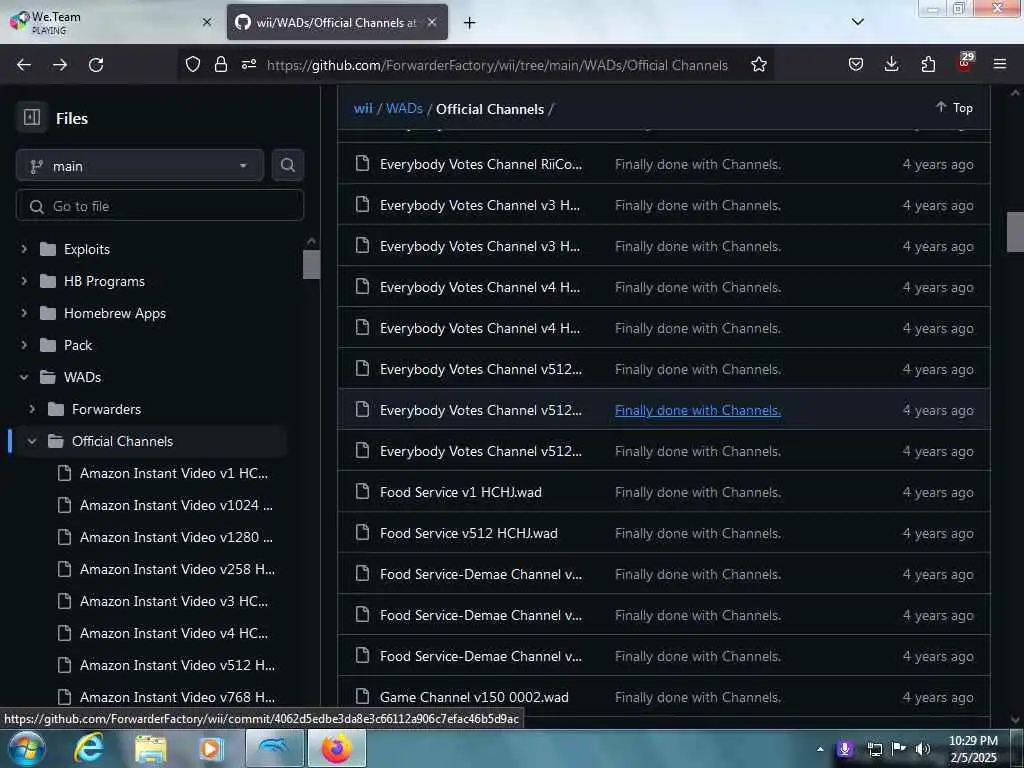The image size is (1024, 768).
Task: Open the Firefox downloads panel
Action: point(891,64)
